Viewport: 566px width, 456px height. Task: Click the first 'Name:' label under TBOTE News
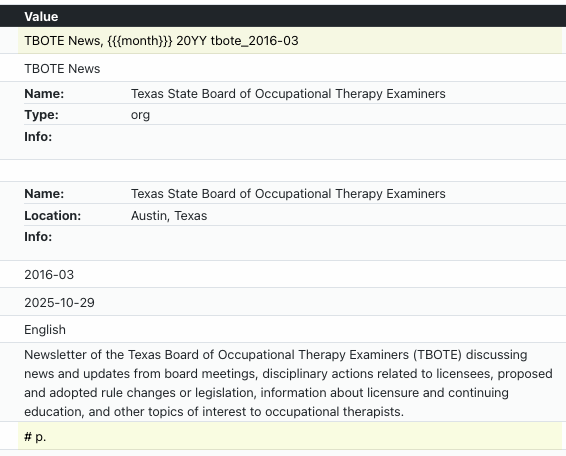pyautogui.click(x=44, y=94)
